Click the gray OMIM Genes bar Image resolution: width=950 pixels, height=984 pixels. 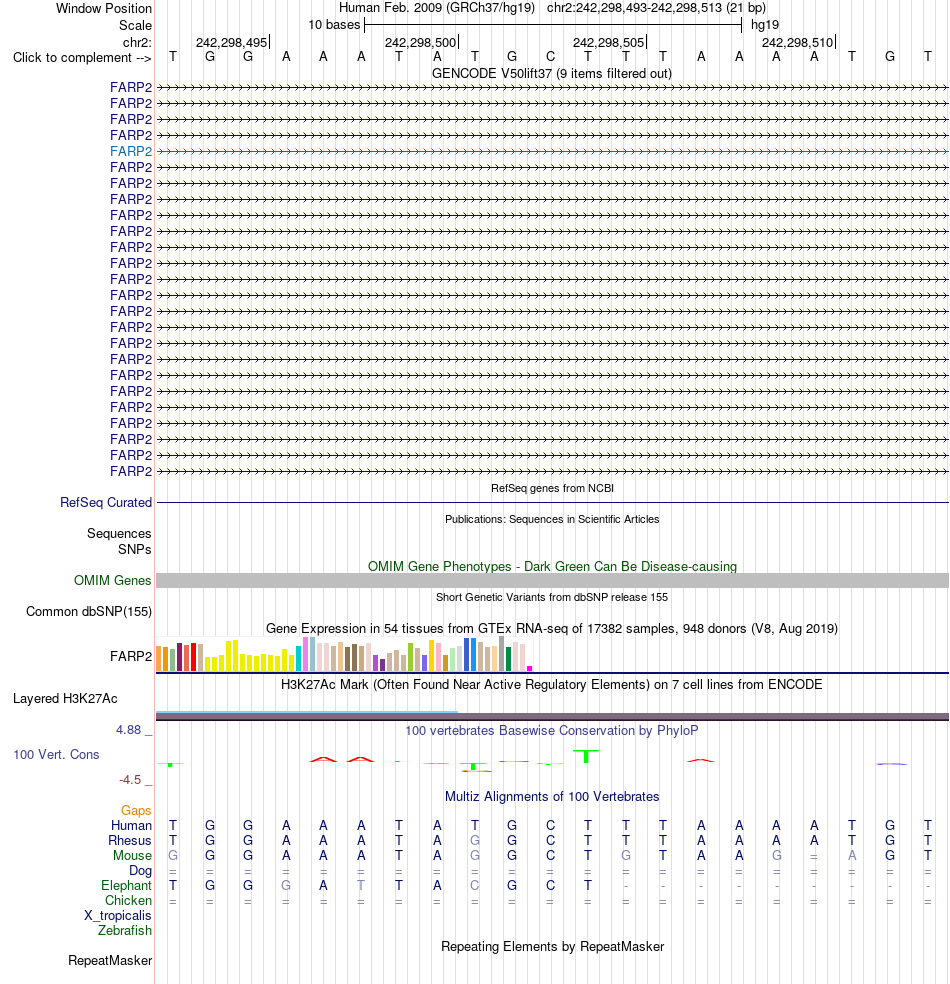click(552, 581)
